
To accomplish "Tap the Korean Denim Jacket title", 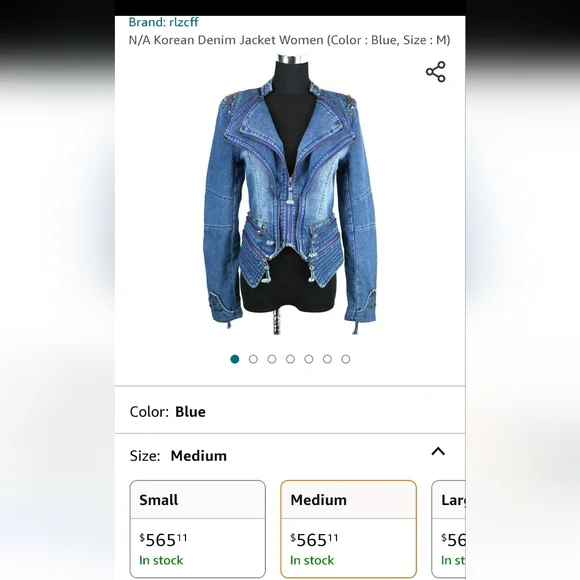I will [x=289, y=40].
